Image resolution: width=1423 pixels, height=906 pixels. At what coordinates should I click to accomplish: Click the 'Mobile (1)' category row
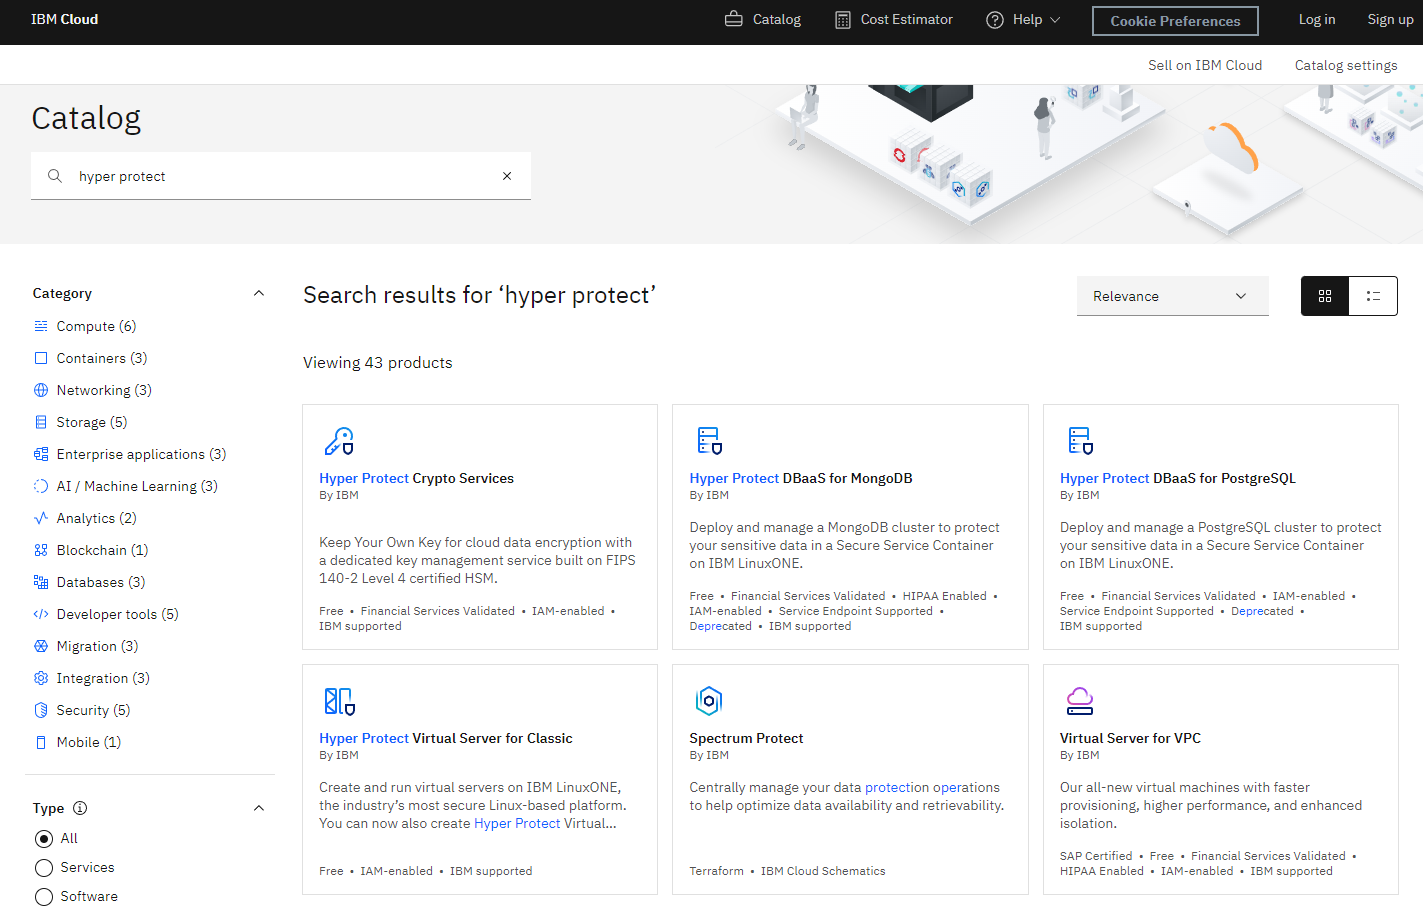point(89,742)
